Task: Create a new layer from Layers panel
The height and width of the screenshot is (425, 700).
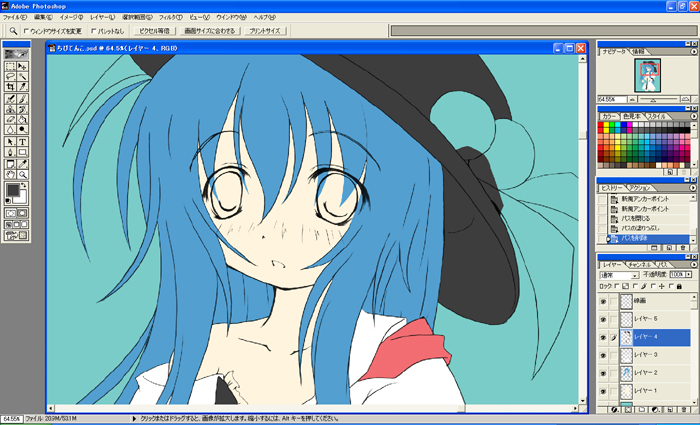Action: [x=670, y=409]
